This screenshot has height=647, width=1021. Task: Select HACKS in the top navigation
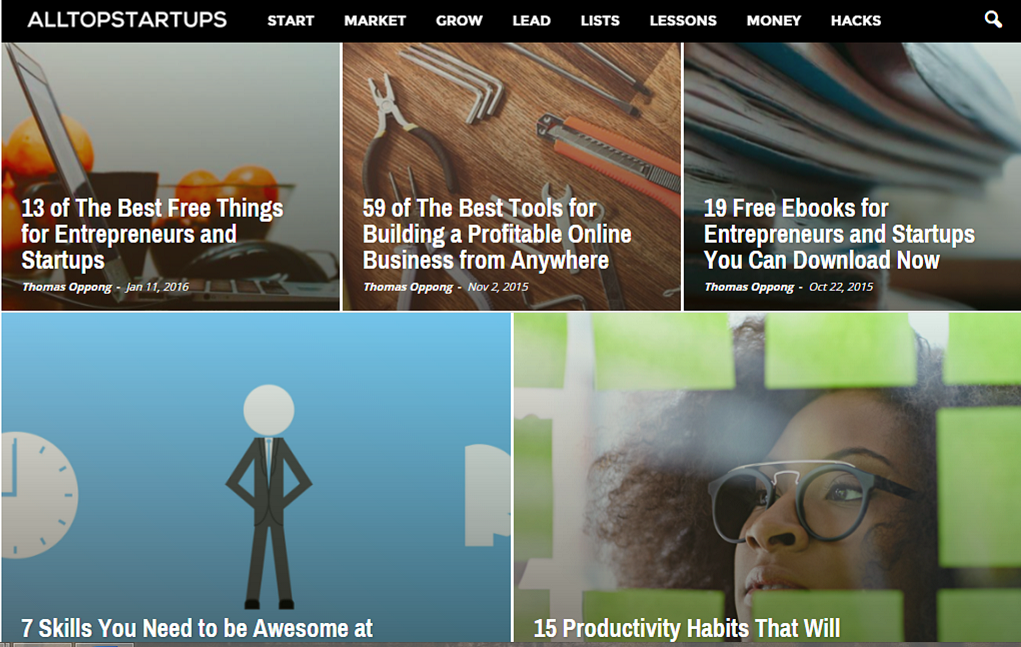click(856, 20)
